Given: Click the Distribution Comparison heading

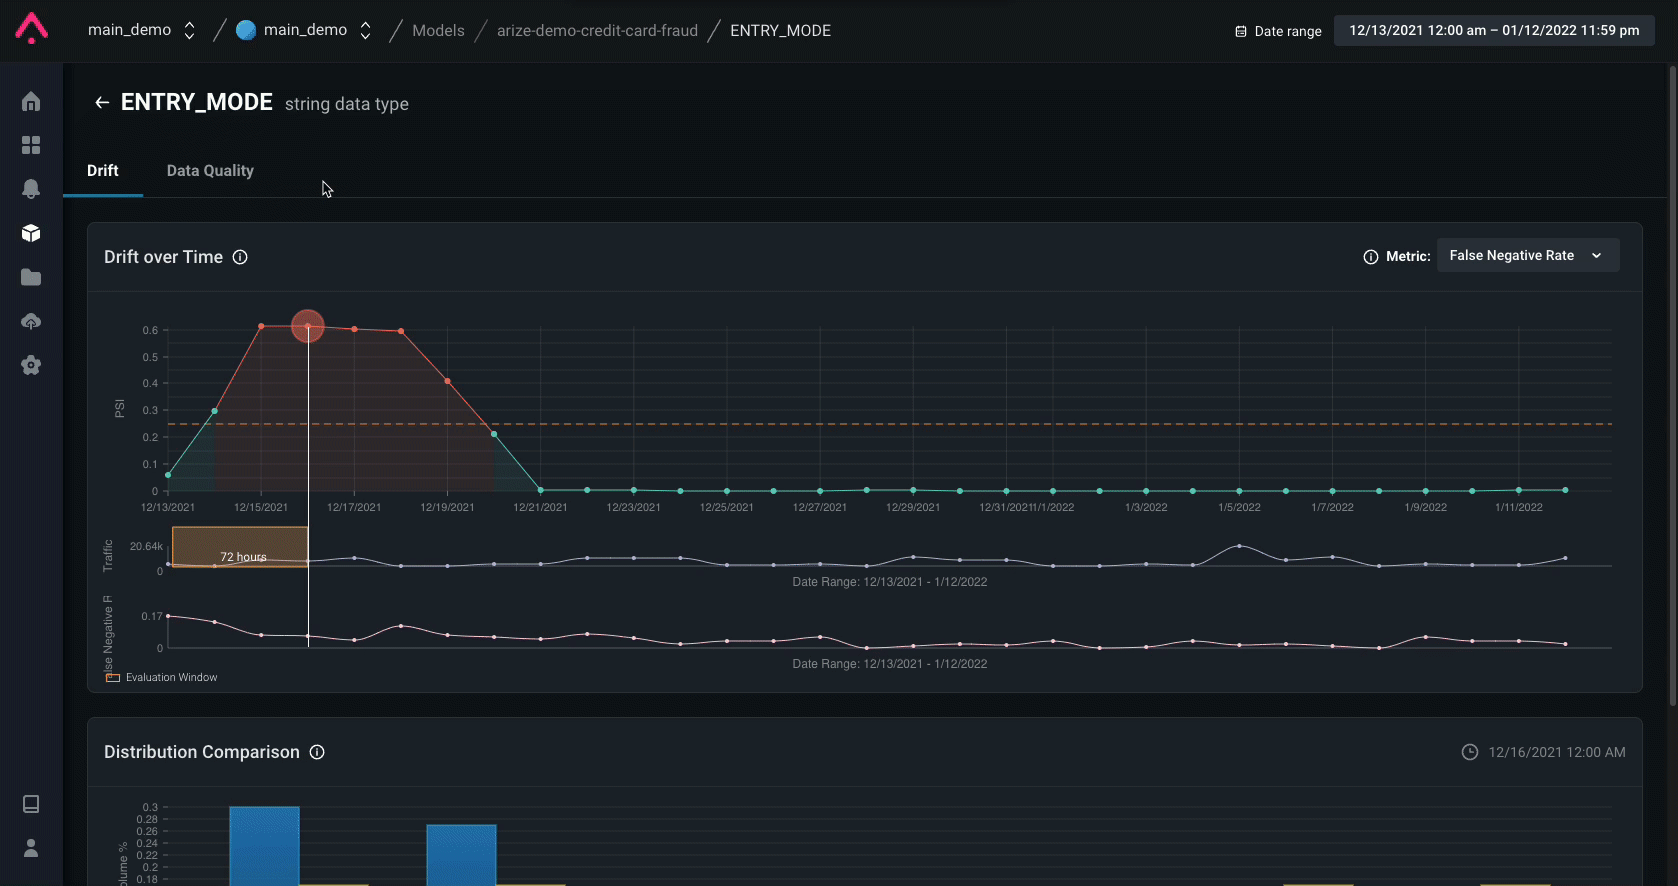Looking at the screenshot, I should tap(202, 752).
